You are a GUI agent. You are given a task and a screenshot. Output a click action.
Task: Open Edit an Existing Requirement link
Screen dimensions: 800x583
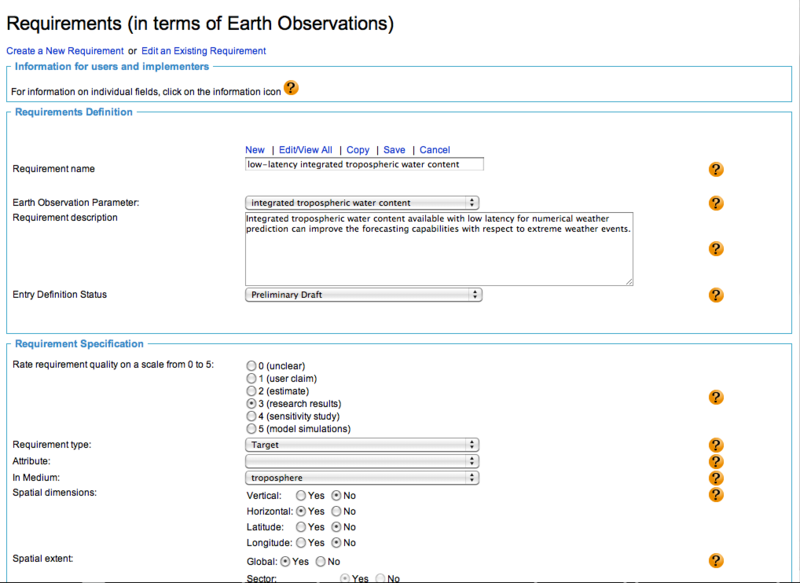point(203,50)
